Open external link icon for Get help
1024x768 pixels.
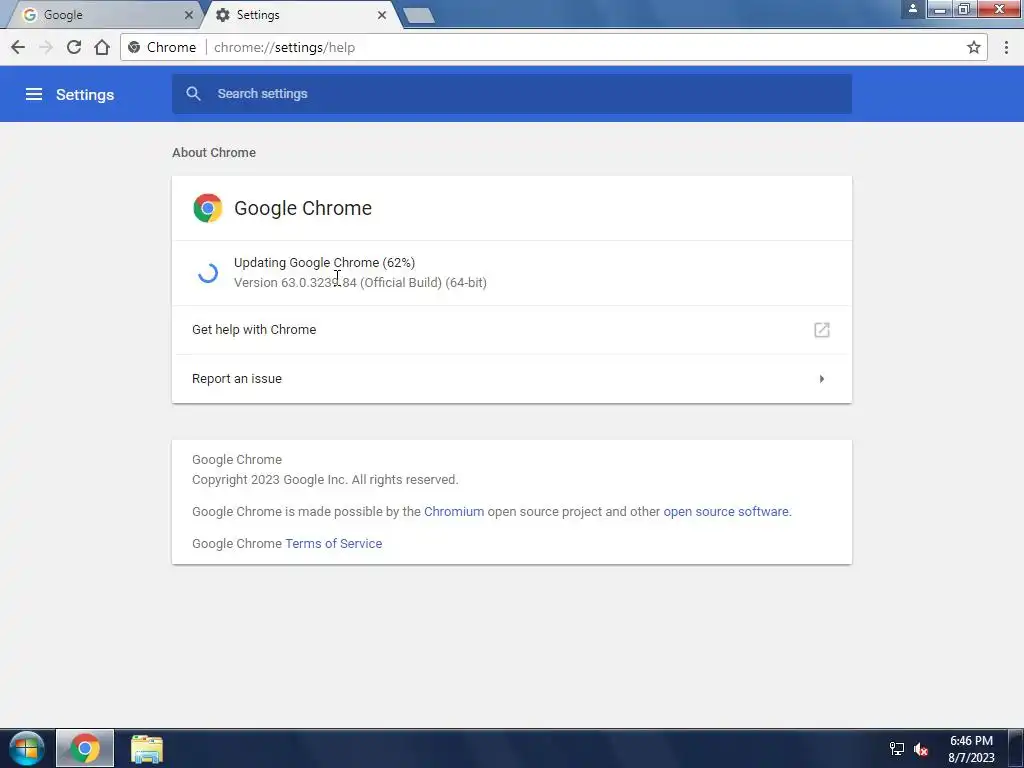click(x=822, y=330)
